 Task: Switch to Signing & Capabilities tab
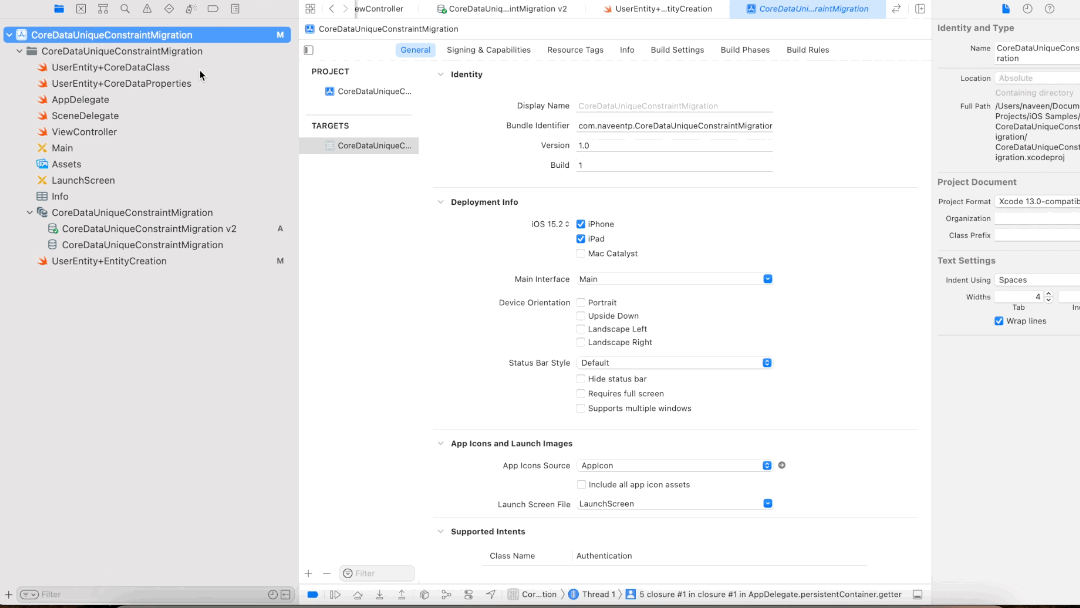[x=488, y=50]
